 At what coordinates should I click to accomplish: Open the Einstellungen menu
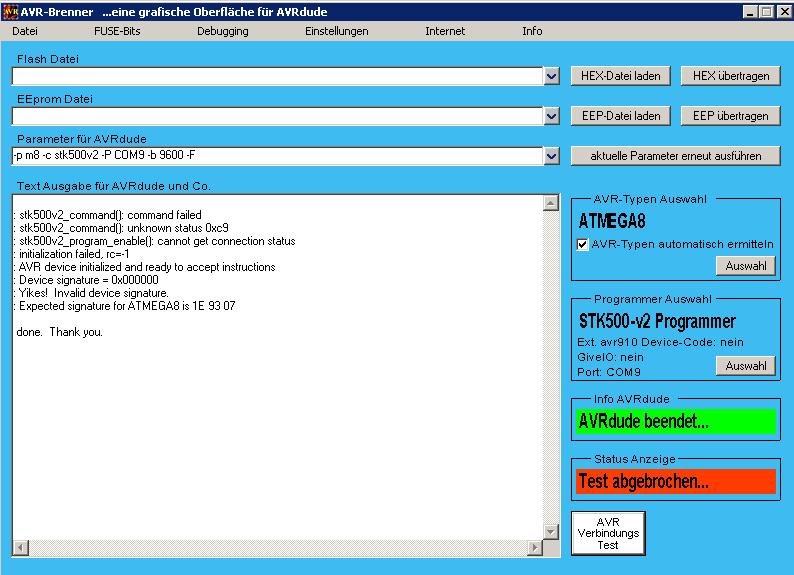(337, 31)
